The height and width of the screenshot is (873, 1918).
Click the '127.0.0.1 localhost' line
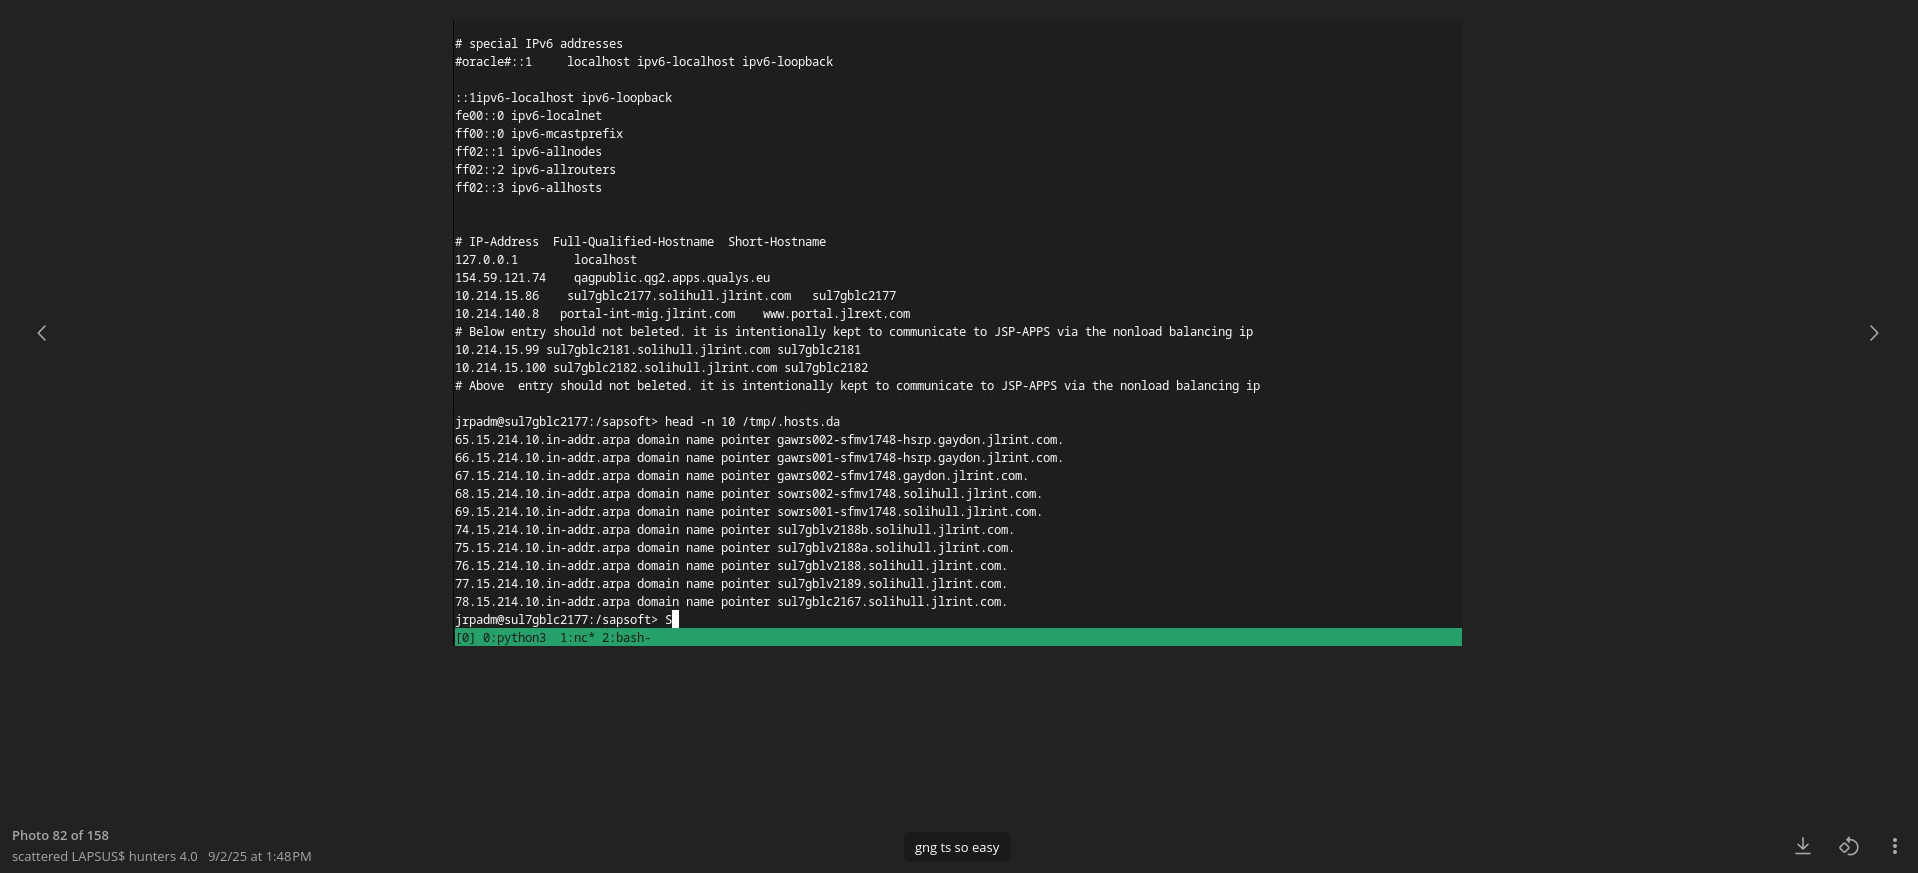click(x=546, y=260)
